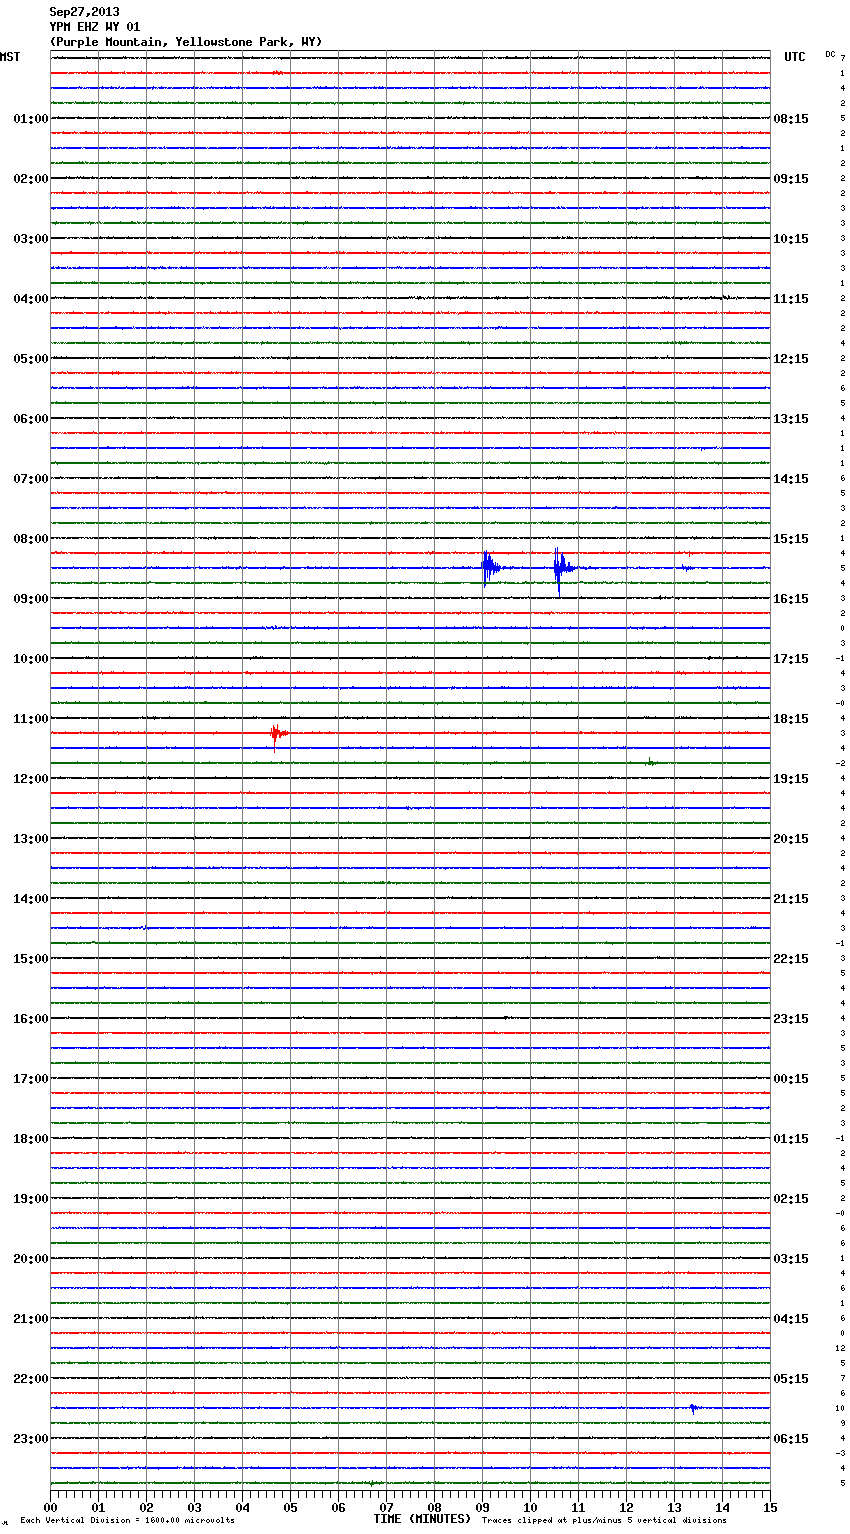Select the station code YPM EHZ WY 01

(95, 27)
